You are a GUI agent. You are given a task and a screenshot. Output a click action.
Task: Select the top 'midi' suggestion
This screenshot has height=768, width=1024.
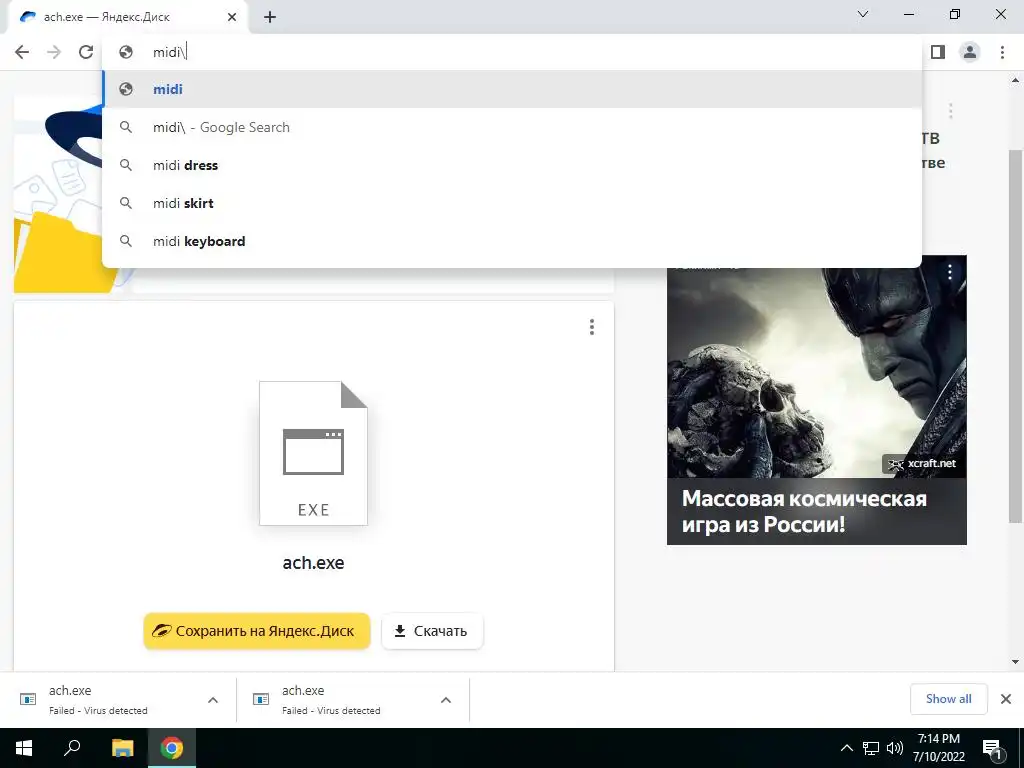[512, 89]
